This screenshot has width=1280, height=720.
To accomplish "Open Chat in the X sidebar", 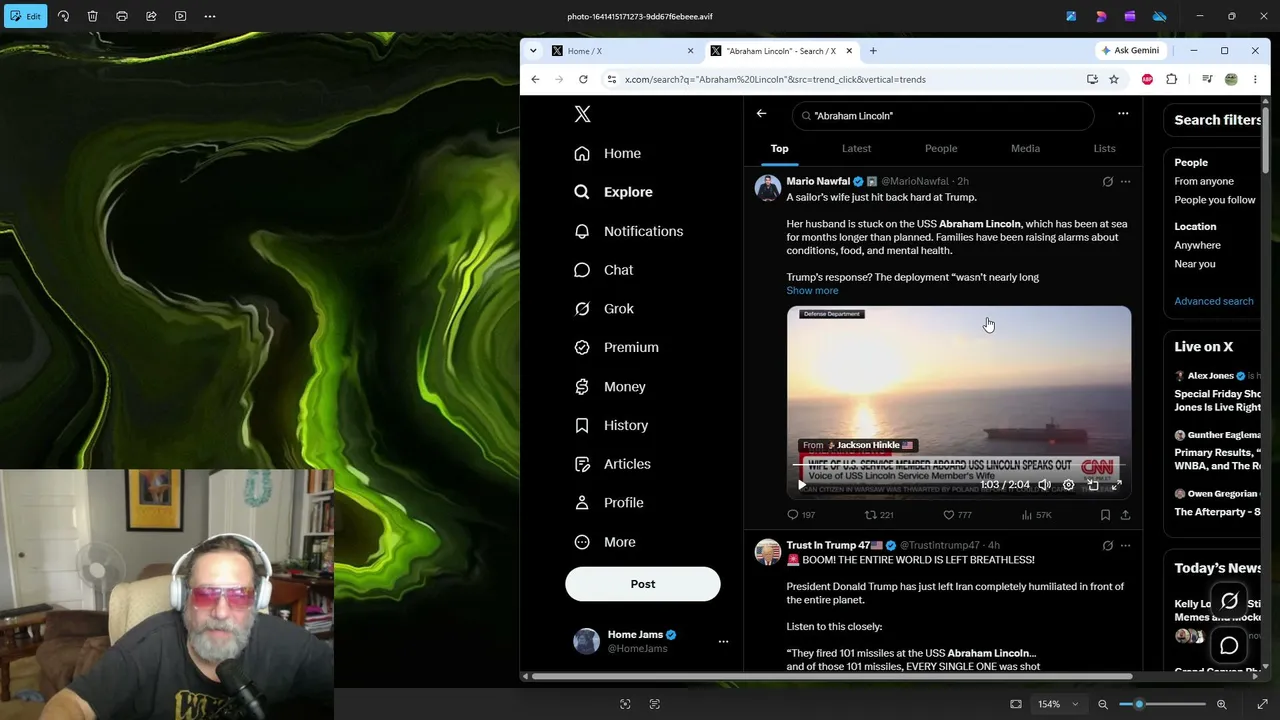I will pyautogui.click(x=603, y=270).
